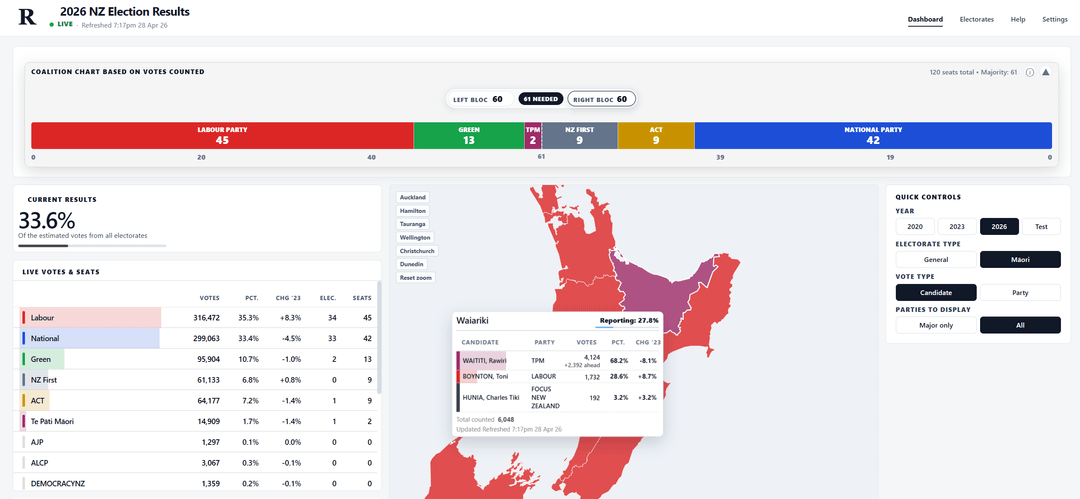Image resolution: width=1080 pixels, height=499 pixels.
Task: Click the green LIVE status indicator
Action: 63,24
